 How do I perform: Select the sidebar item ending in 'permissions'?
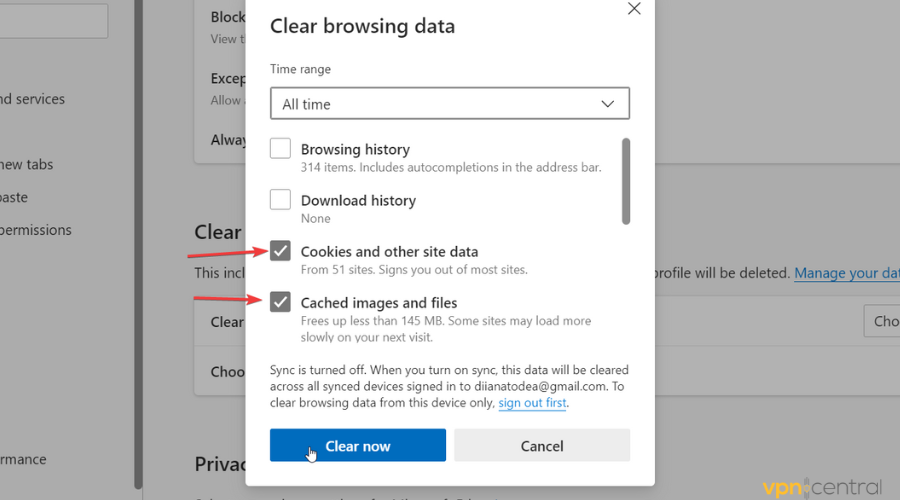pyautogui.click(x=36, y=230)
